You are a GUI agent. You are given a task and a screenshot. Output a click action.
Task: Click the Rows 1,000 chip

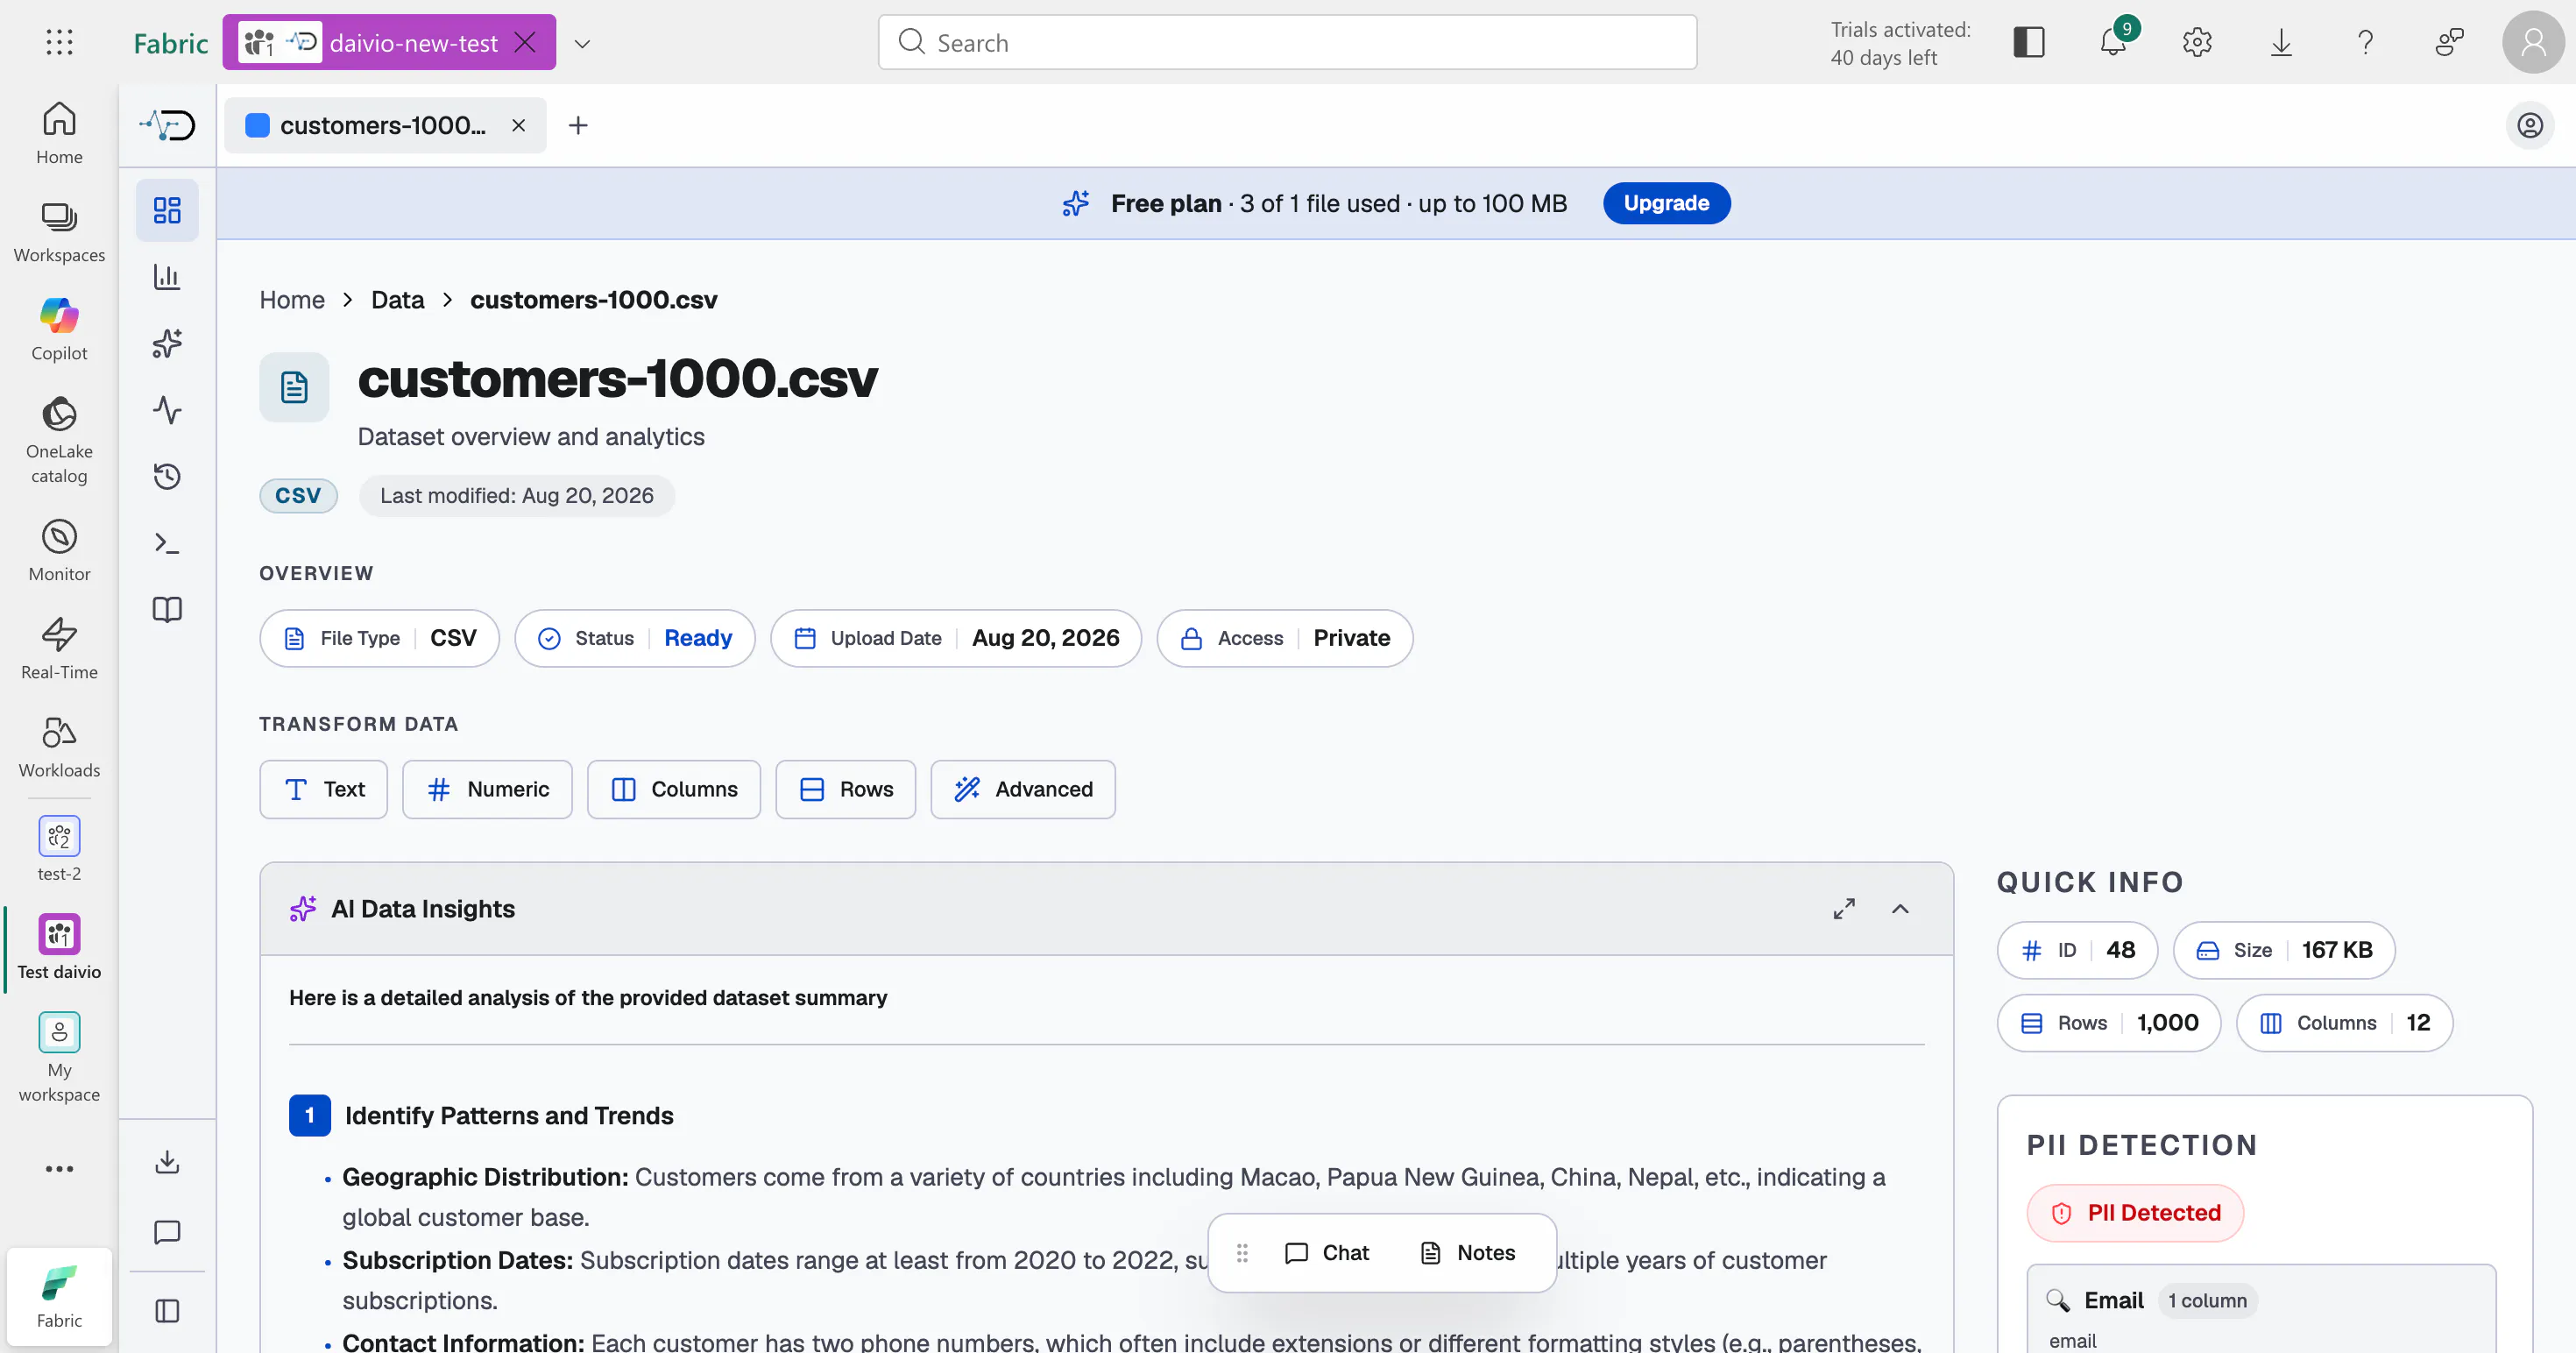click(x=2109, y=1022)
